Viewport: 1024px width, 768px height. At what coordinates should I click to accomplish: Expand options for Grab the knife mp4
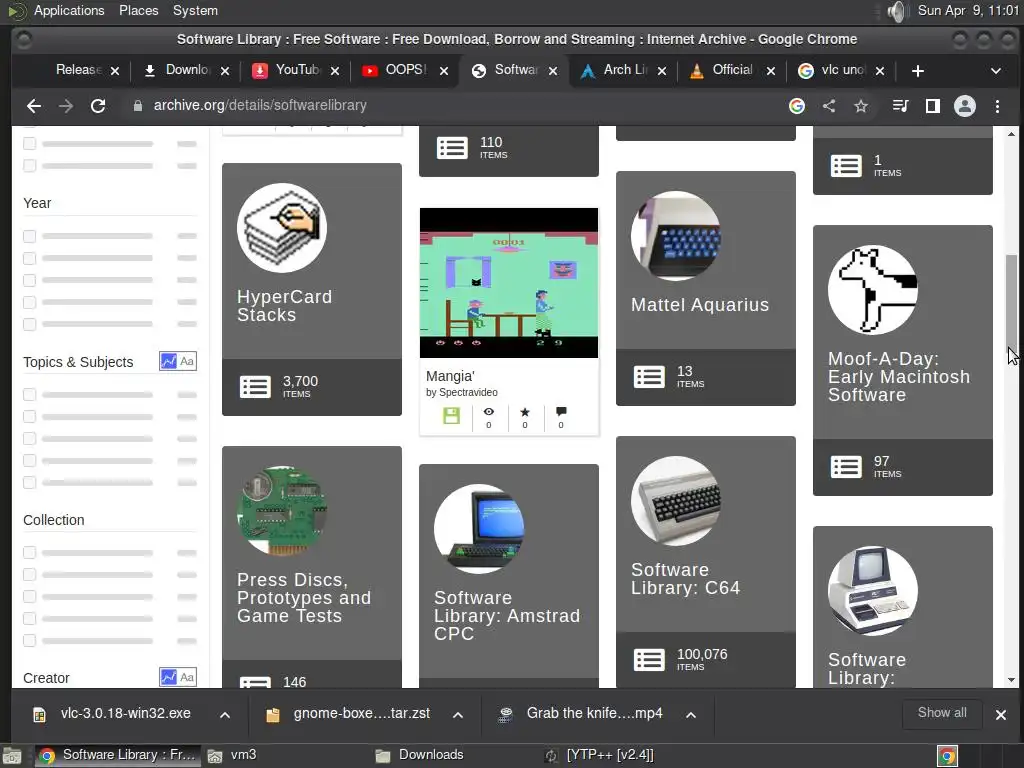tap(691, 715)
